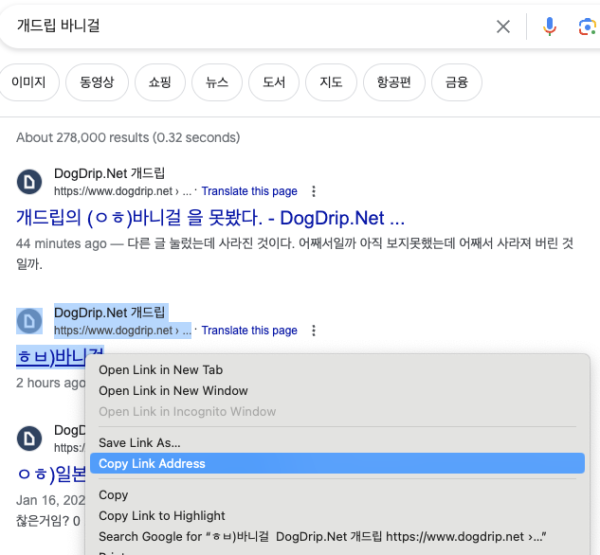Click the second result's highlighted DogDrip favicon
600x555 pixels.
tap(29, 321)
